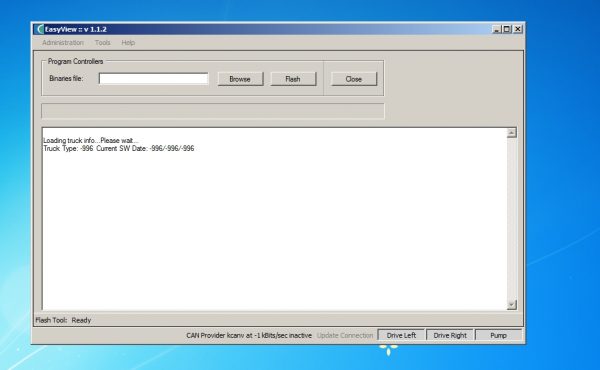Select the Drive Right button
Viewport: 600px width, 370px height.
click(x=450, y=335)
